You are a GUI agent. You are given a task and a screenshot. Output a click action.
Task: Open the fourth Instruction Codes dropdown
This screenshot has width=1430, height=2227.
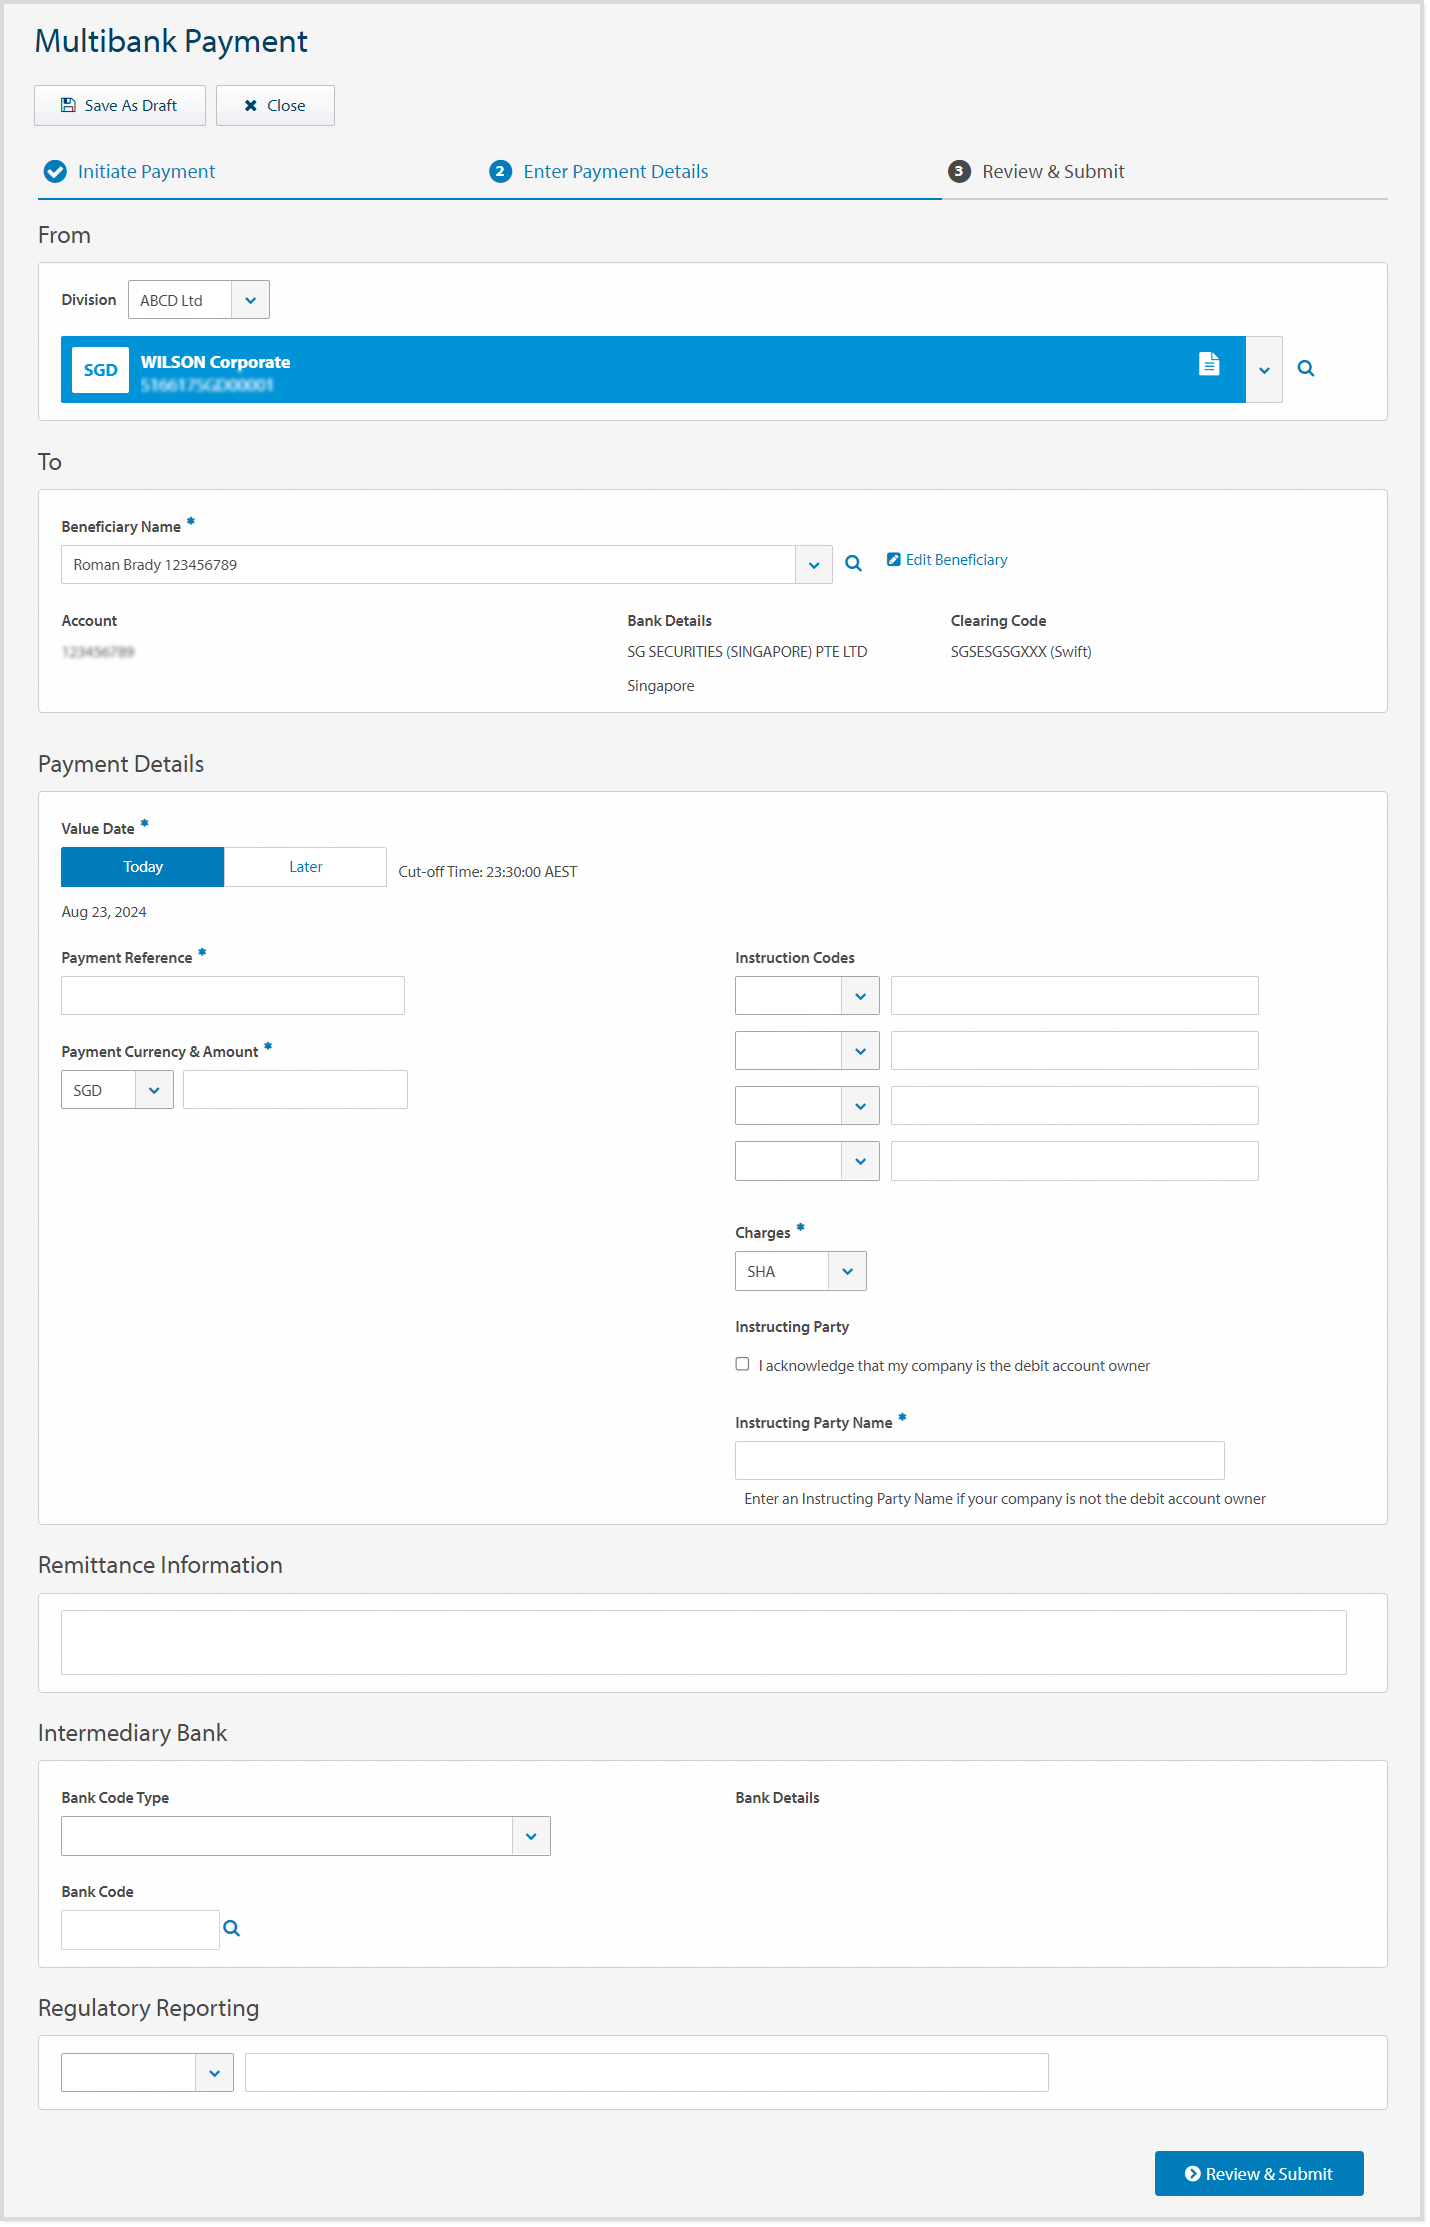pos(807,1161)
